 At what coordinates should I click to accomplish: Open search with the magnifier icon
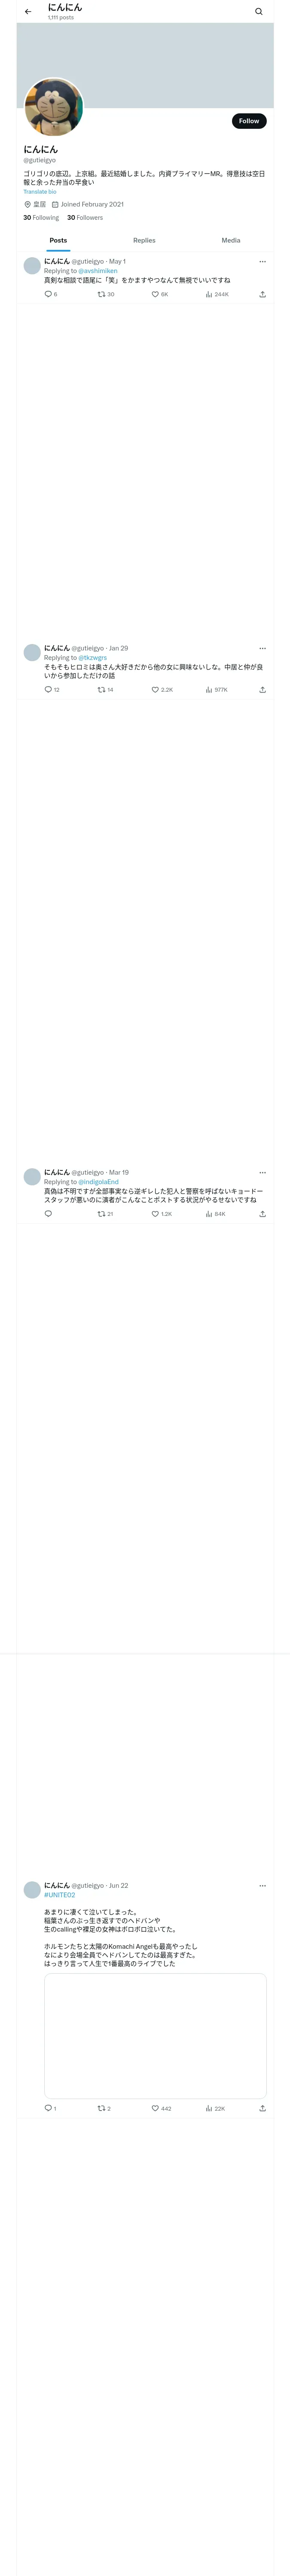[259, 12]
